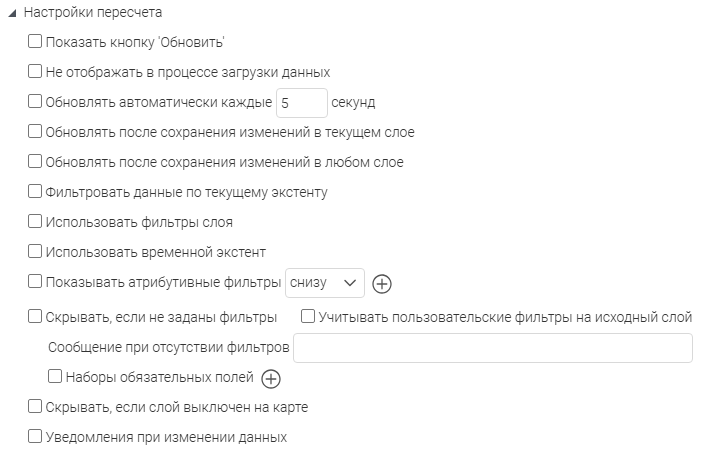Viewport: 701px width, 450px height.
Task: Check 'Показывать атрибутивные фильтры' option
Action: (x=36, y=283)
